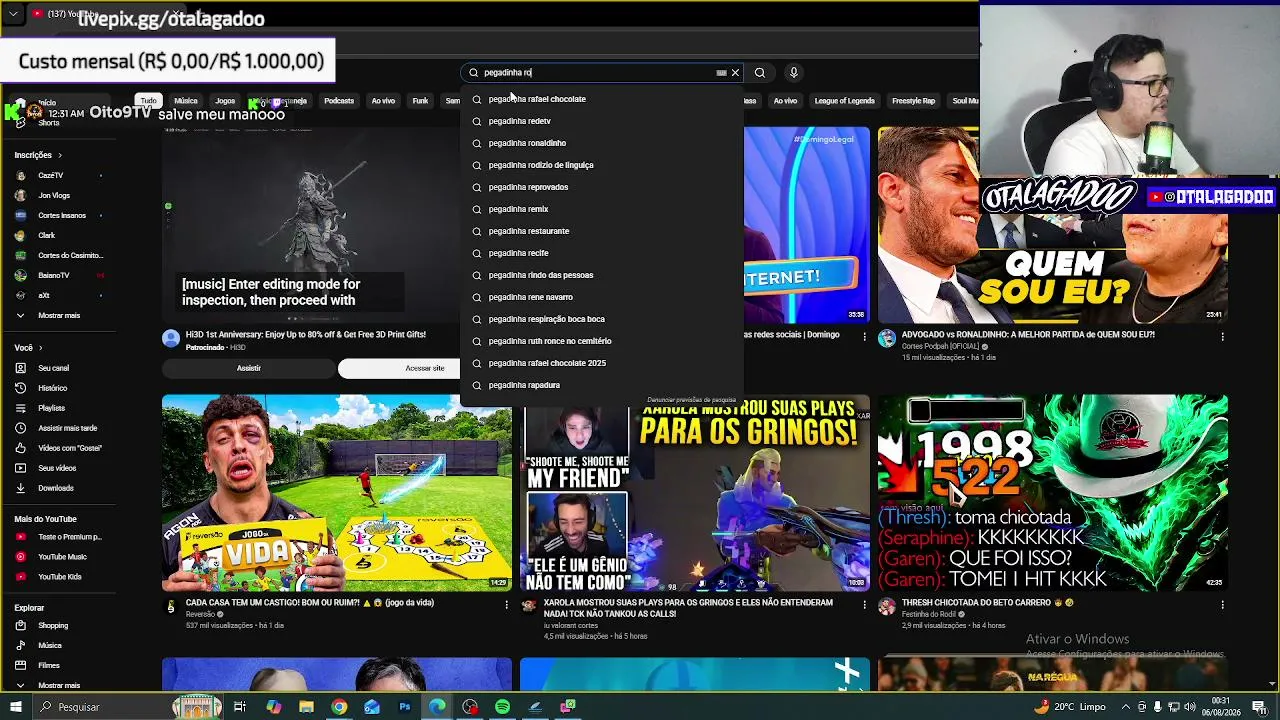Open 'Seu canal' icon in sidebar

[x=20, y=368]
